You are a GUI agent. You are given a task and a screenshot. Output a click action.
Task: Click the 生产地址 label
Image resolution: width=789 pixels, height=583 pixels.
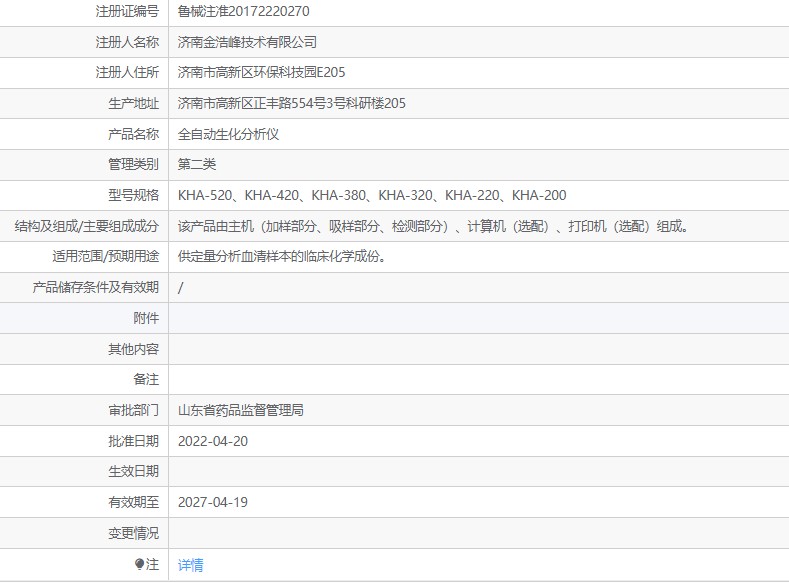[x=133, y=104]
